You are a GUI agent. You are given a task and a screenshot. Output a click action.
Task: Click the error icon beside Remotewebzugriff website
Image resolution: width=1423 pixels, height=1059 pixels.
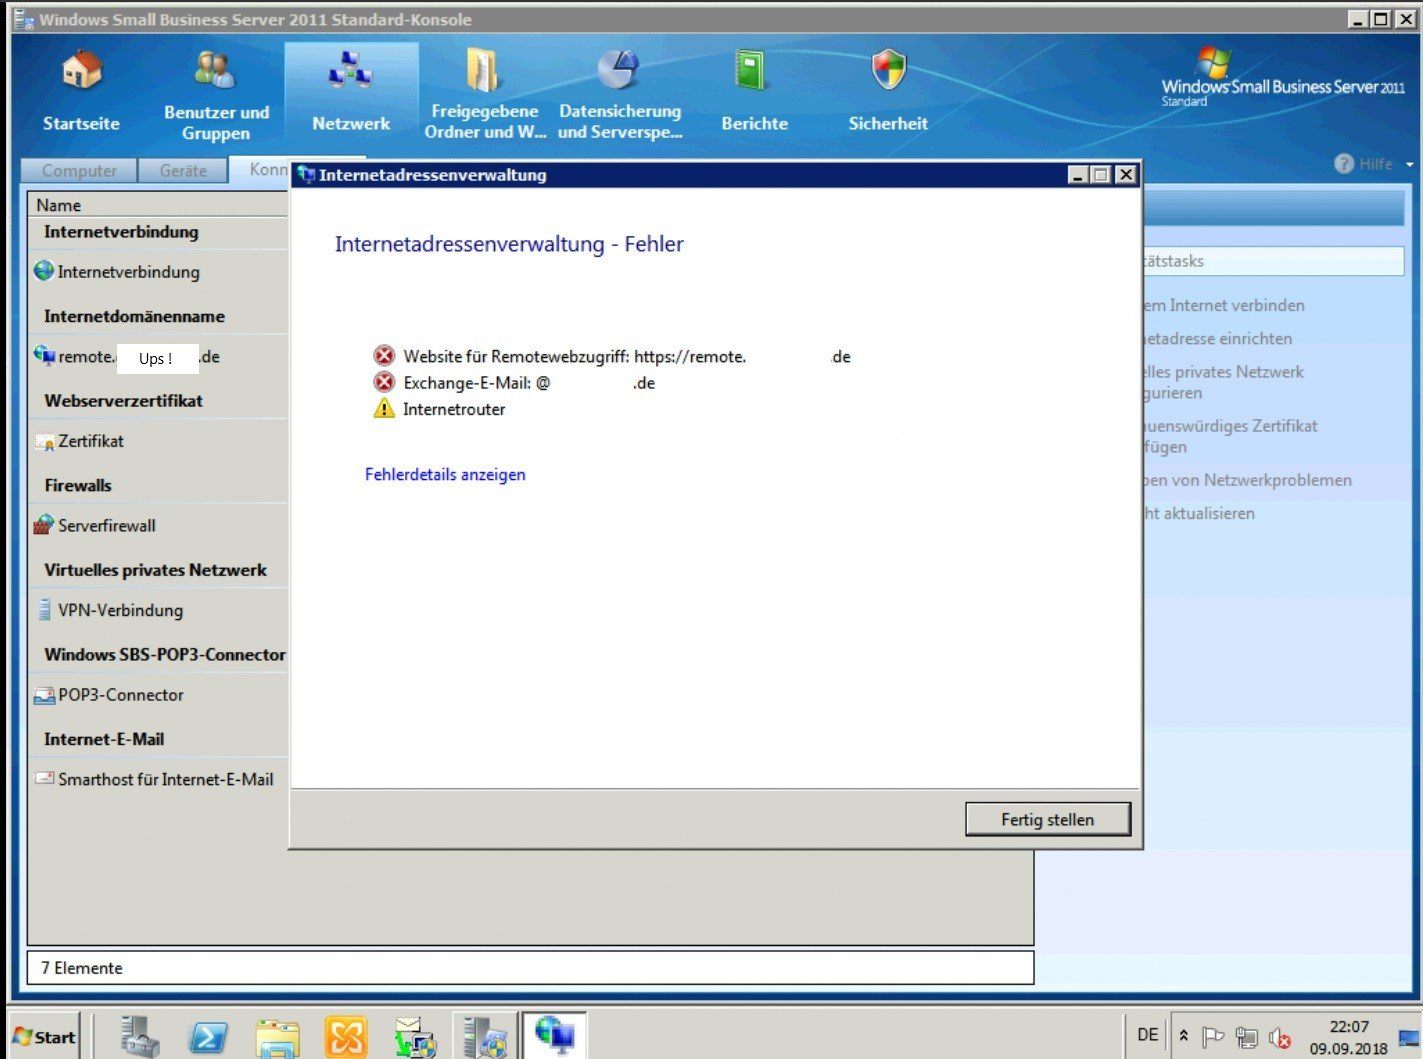(x=384, y=356)
